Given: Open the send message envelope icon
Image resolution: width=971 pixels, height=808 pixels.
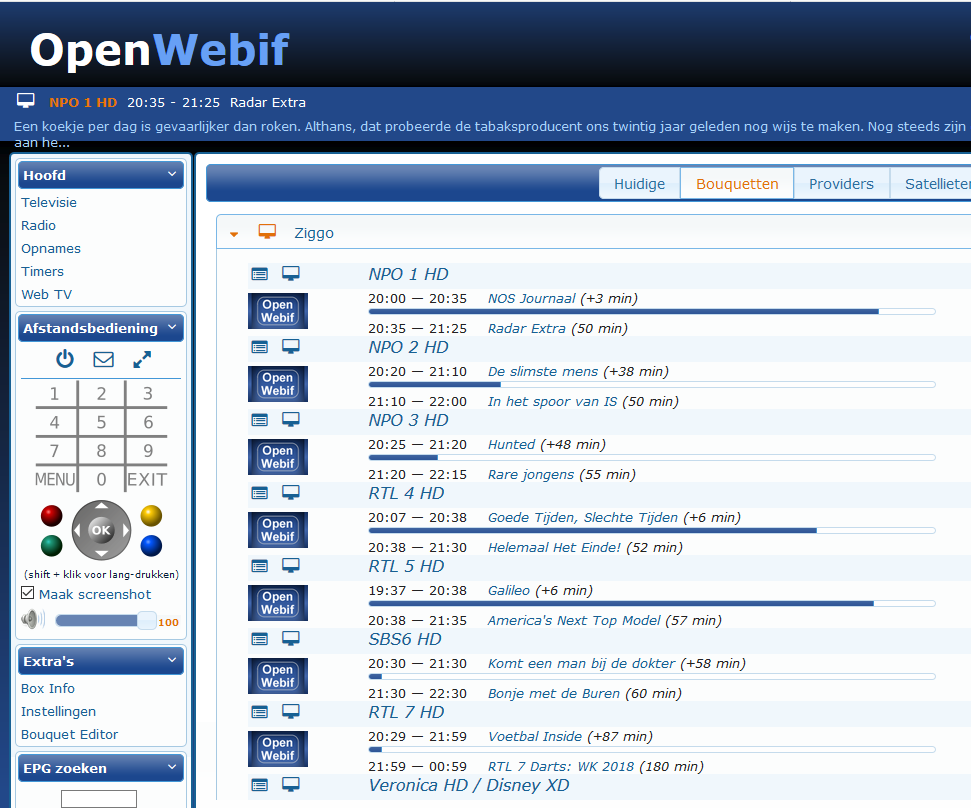Looking at the screenshot, I should point(103,359).
